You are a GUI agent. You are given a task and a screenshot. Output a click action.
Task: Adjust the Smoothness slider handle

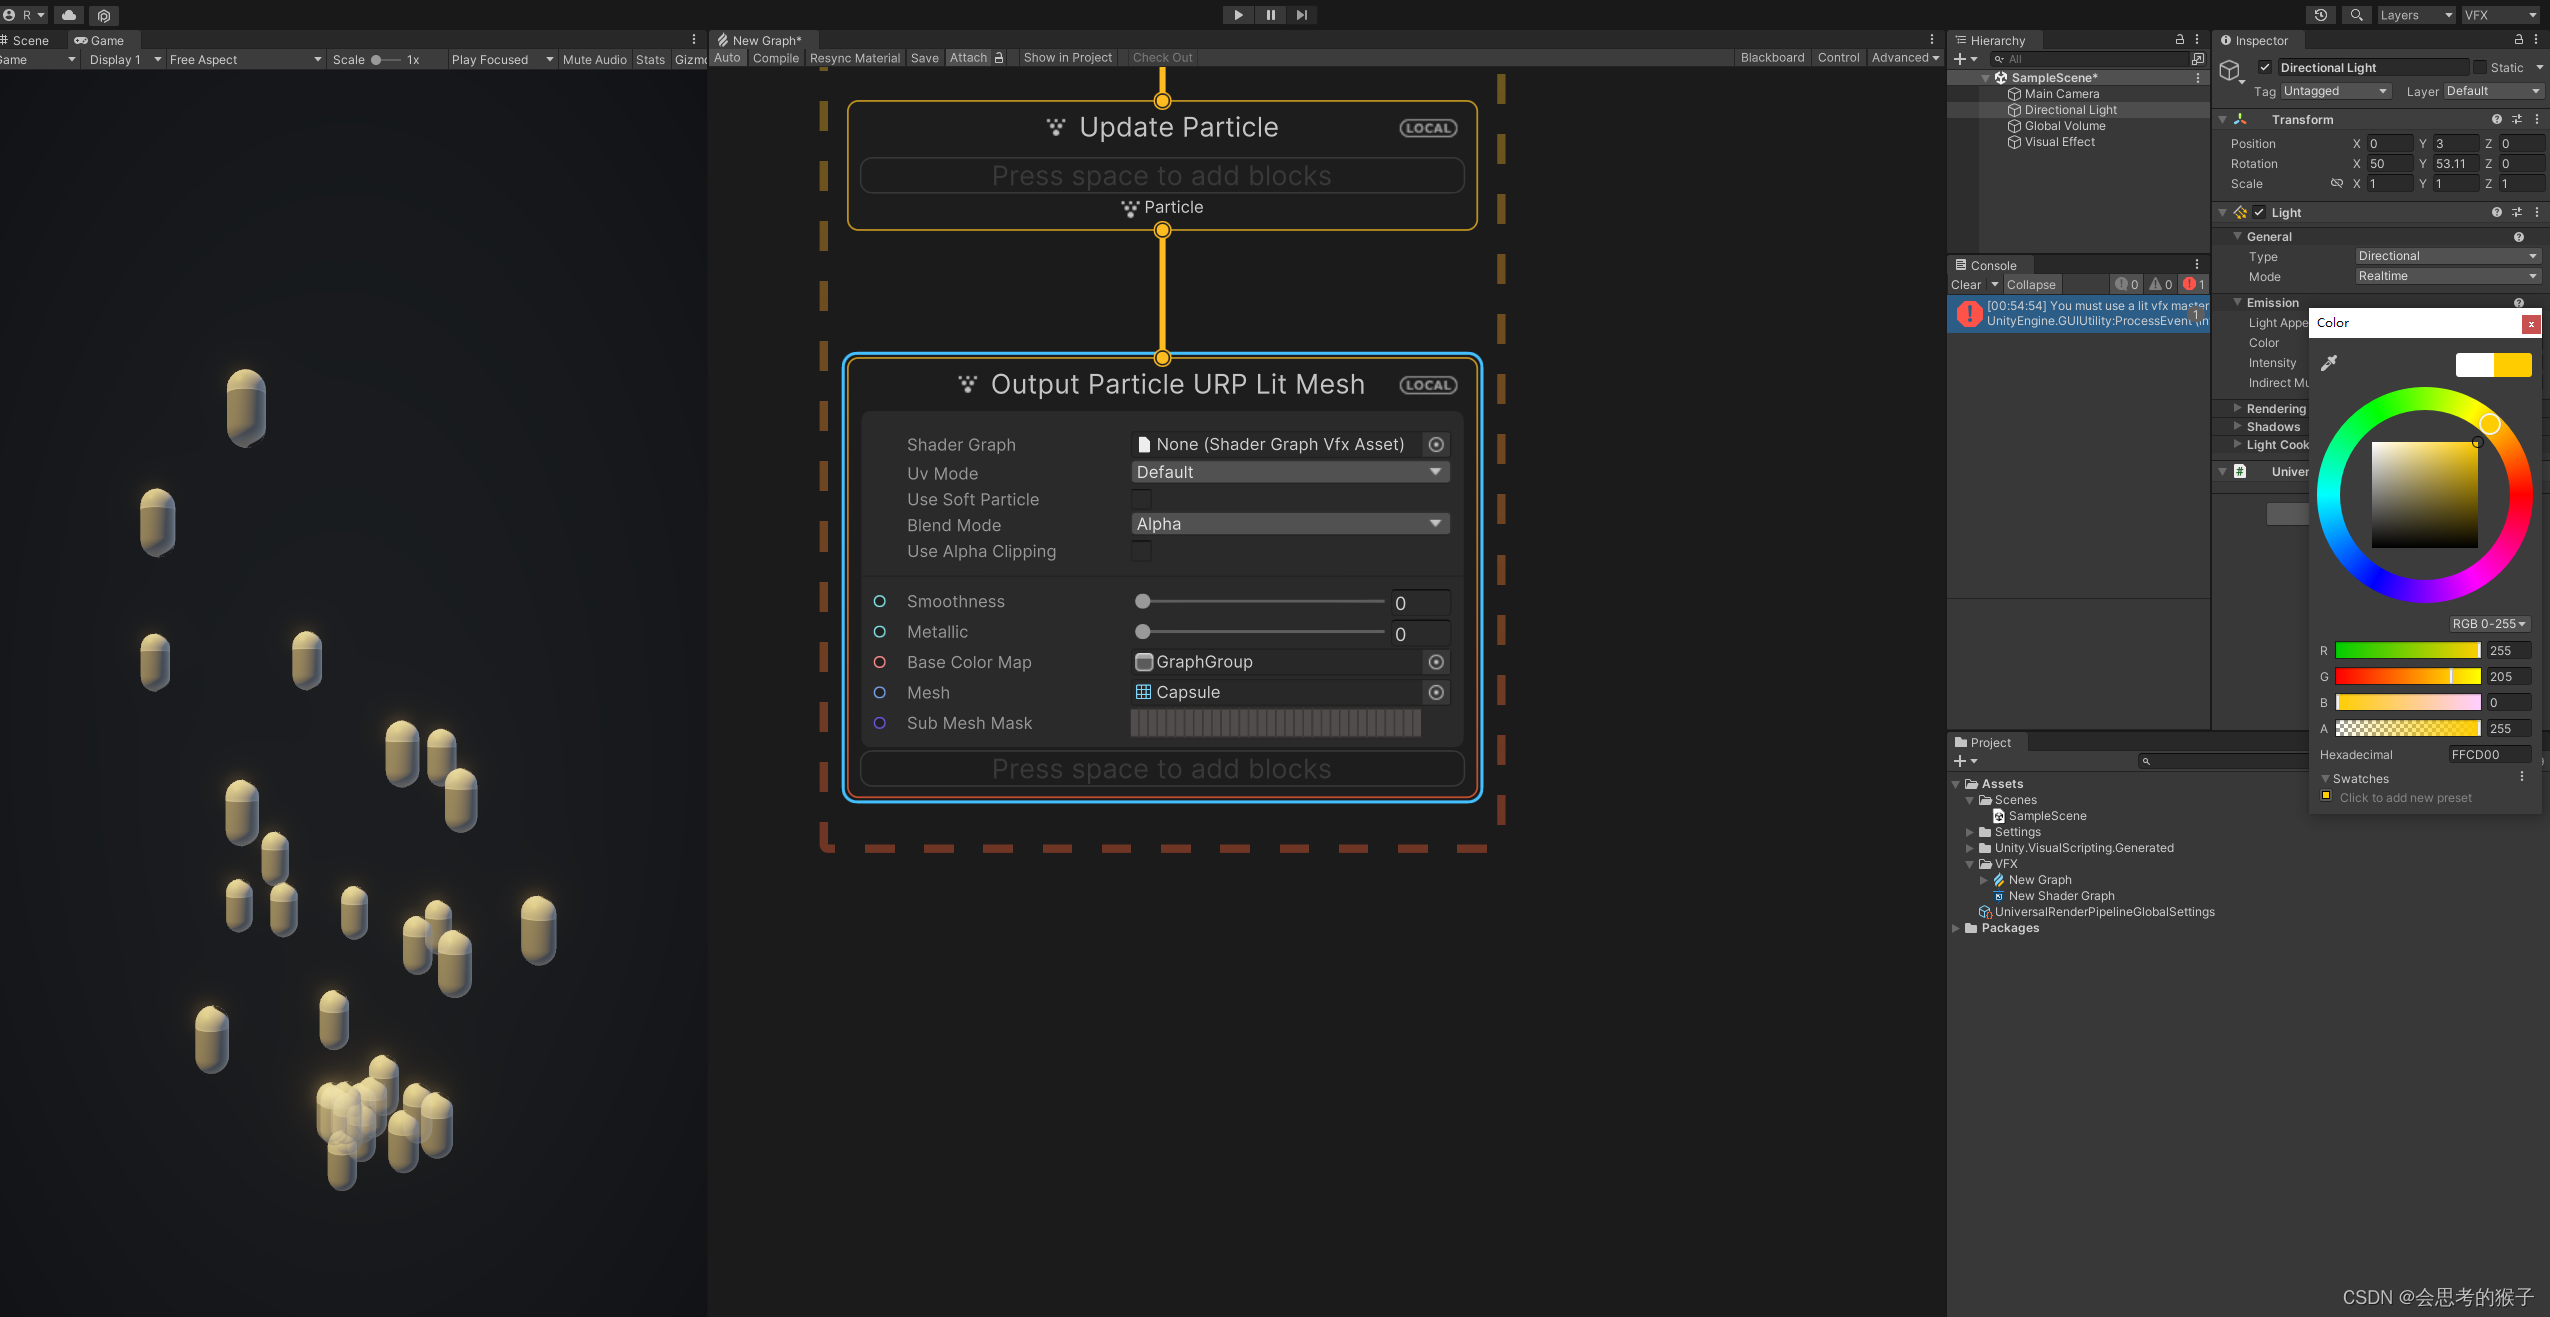click(x=1143, y=601)
